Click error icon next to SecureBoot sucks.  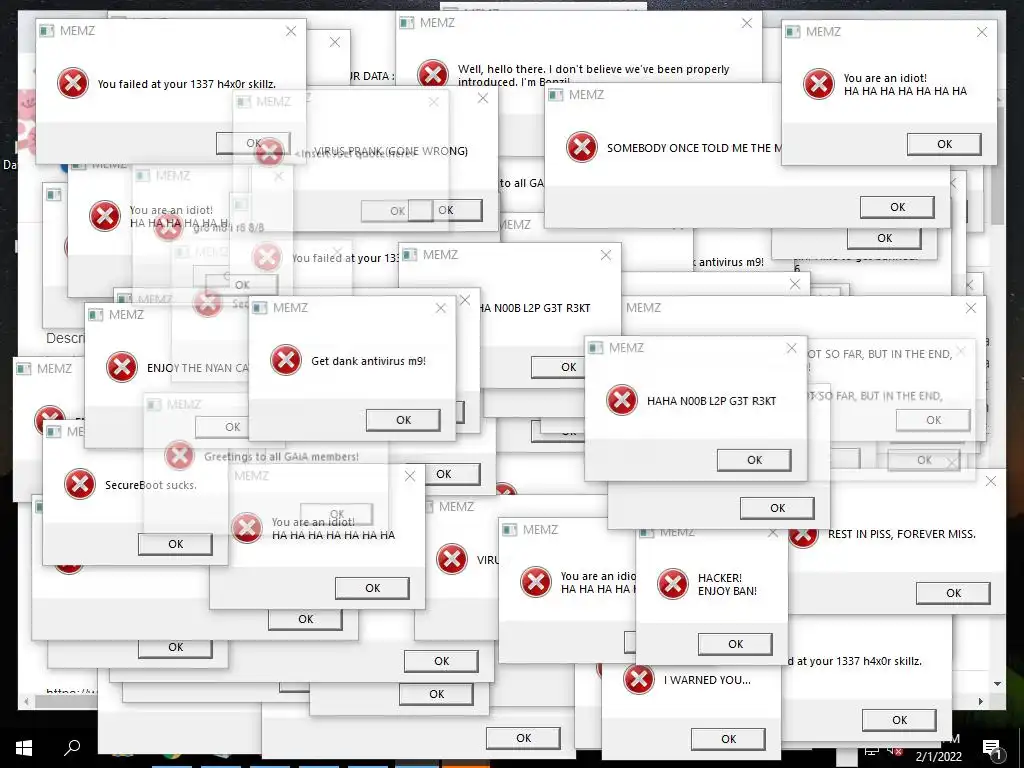(x=80, y=484)
